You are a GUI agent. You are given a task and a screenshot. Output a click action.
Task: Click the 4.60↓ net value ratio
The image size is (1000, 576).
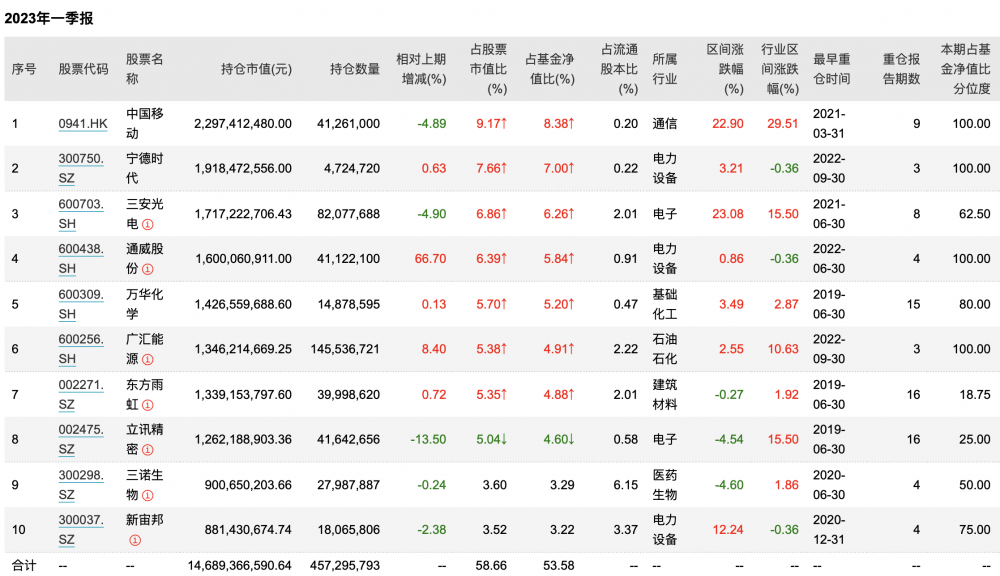(x=559, y=439)
